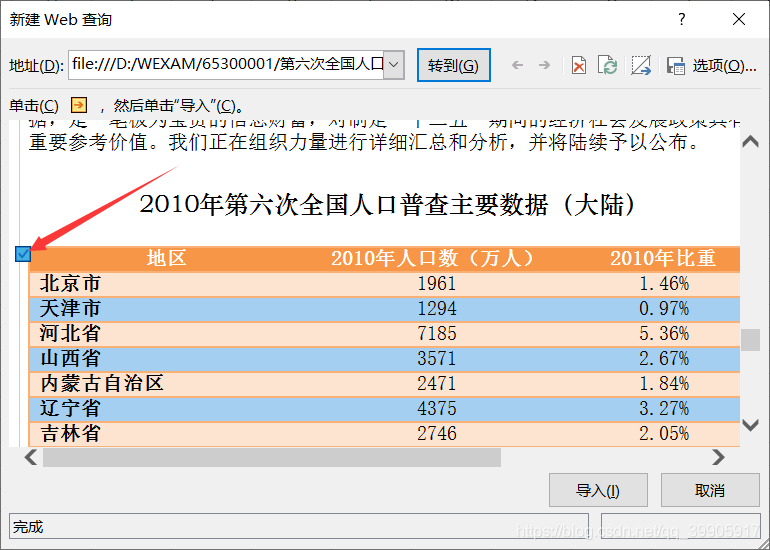Open the help question mark button
Screen dimensions: 770x550
coord(682,20)
